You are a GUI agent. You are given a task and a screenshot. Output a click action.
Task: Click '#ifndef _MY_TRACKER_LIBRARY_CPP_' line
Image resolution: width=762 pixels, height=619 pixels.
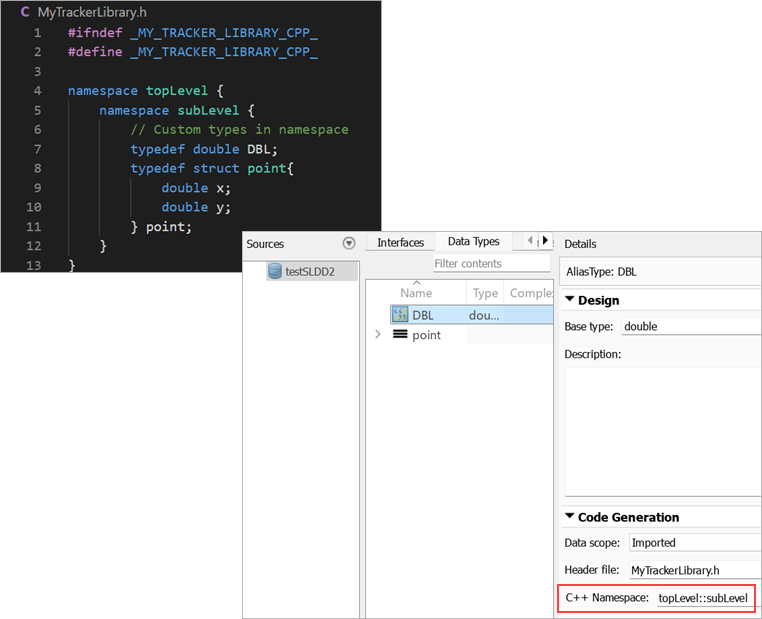(x=193, y=33)
